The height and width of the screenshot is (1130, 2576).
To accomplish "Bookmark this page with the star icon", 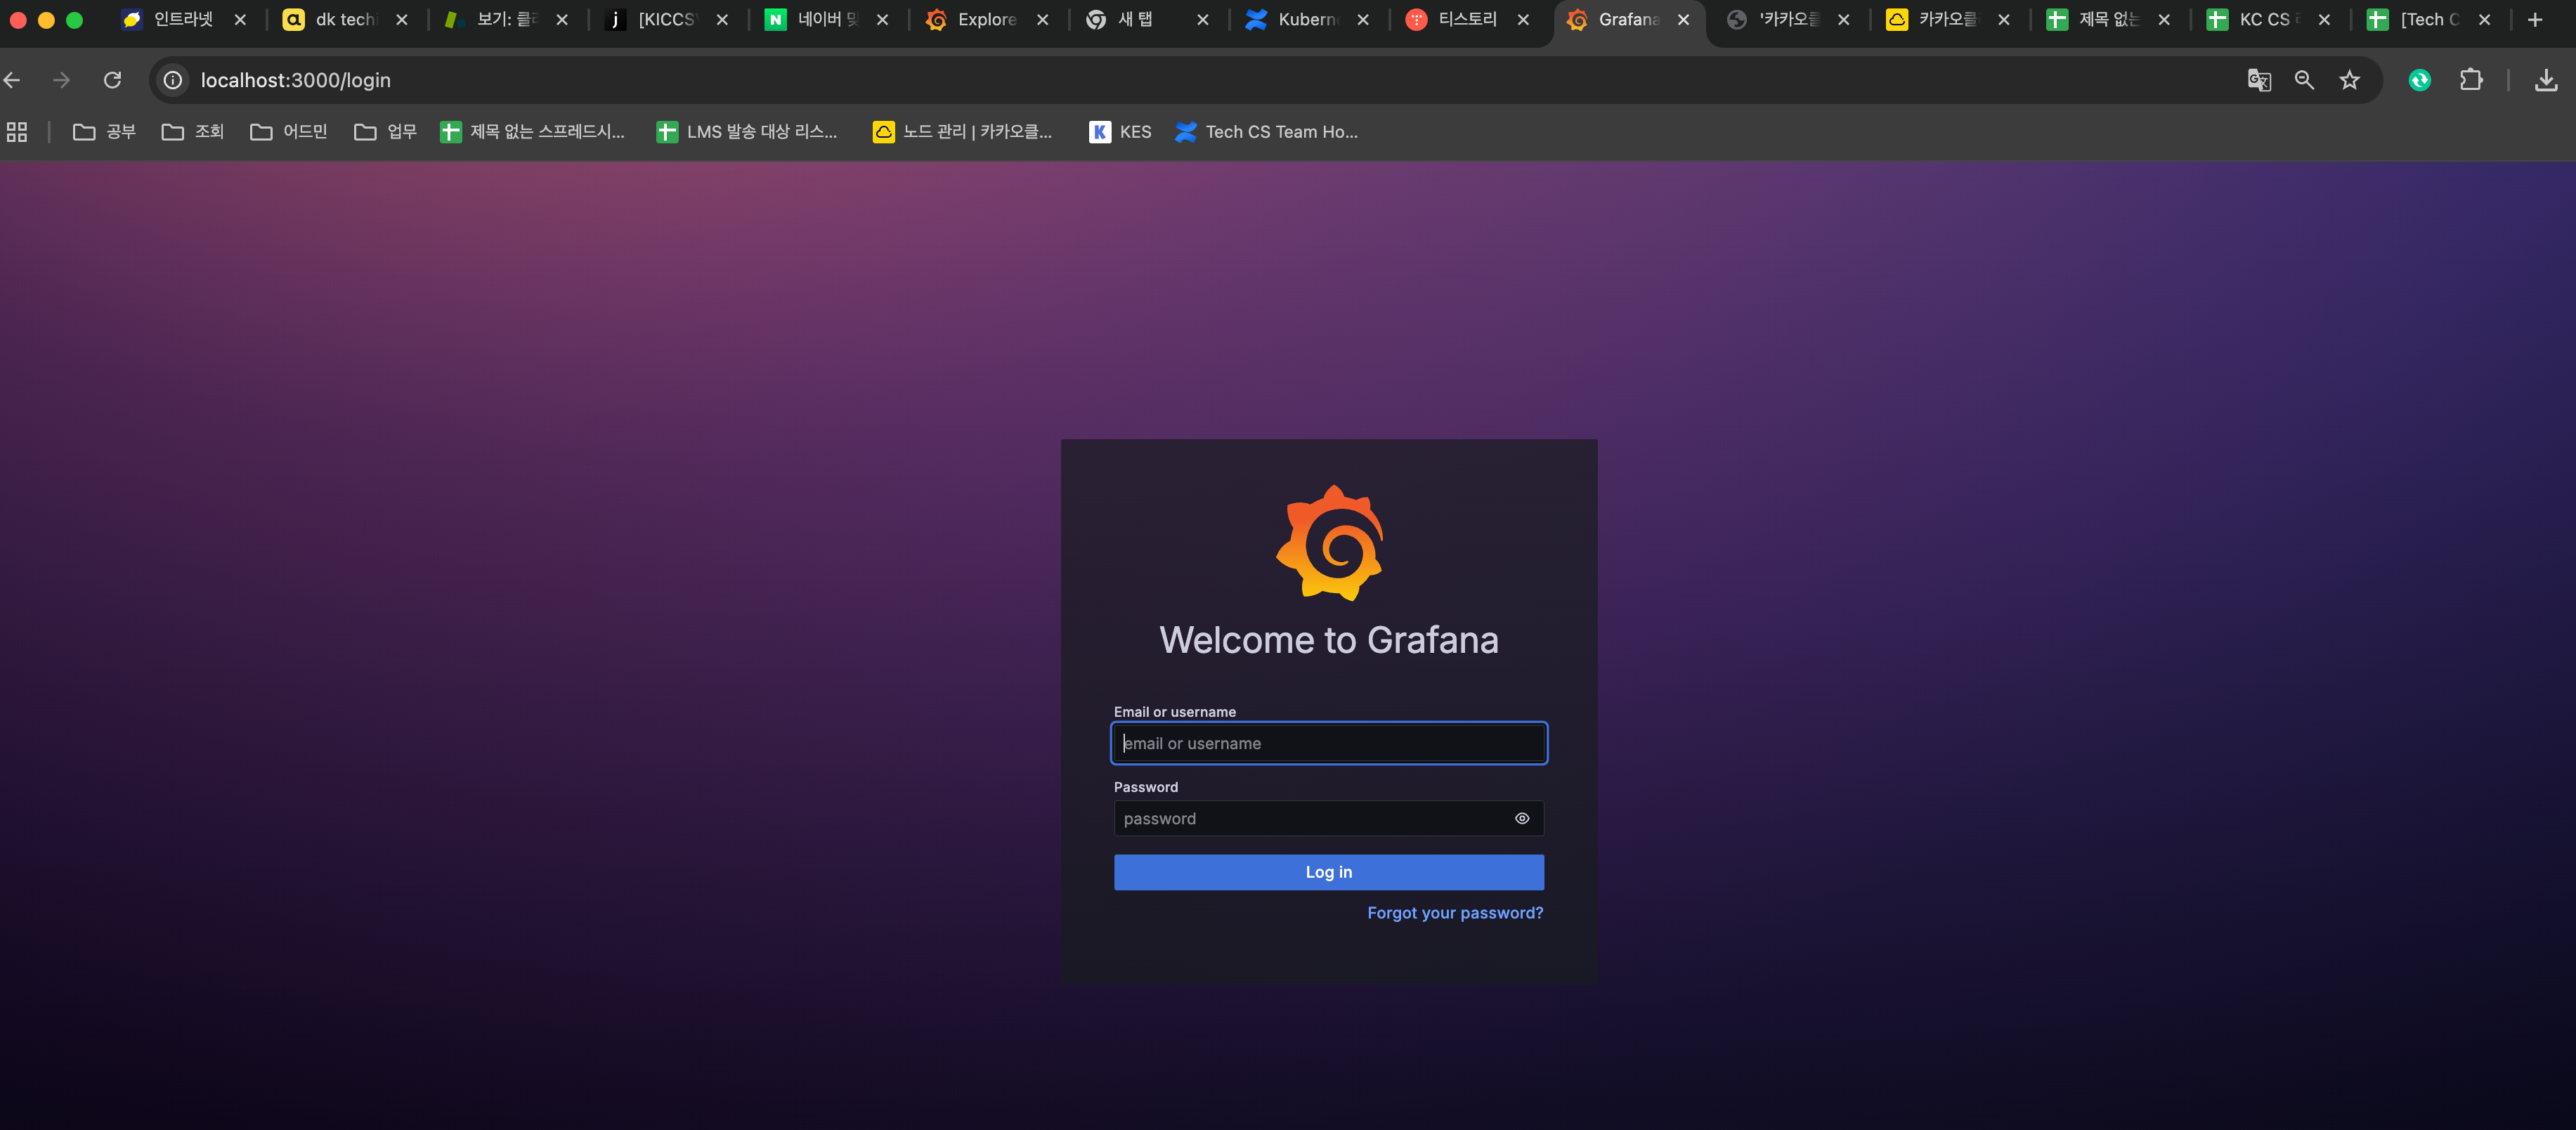I will point(2350,80).
